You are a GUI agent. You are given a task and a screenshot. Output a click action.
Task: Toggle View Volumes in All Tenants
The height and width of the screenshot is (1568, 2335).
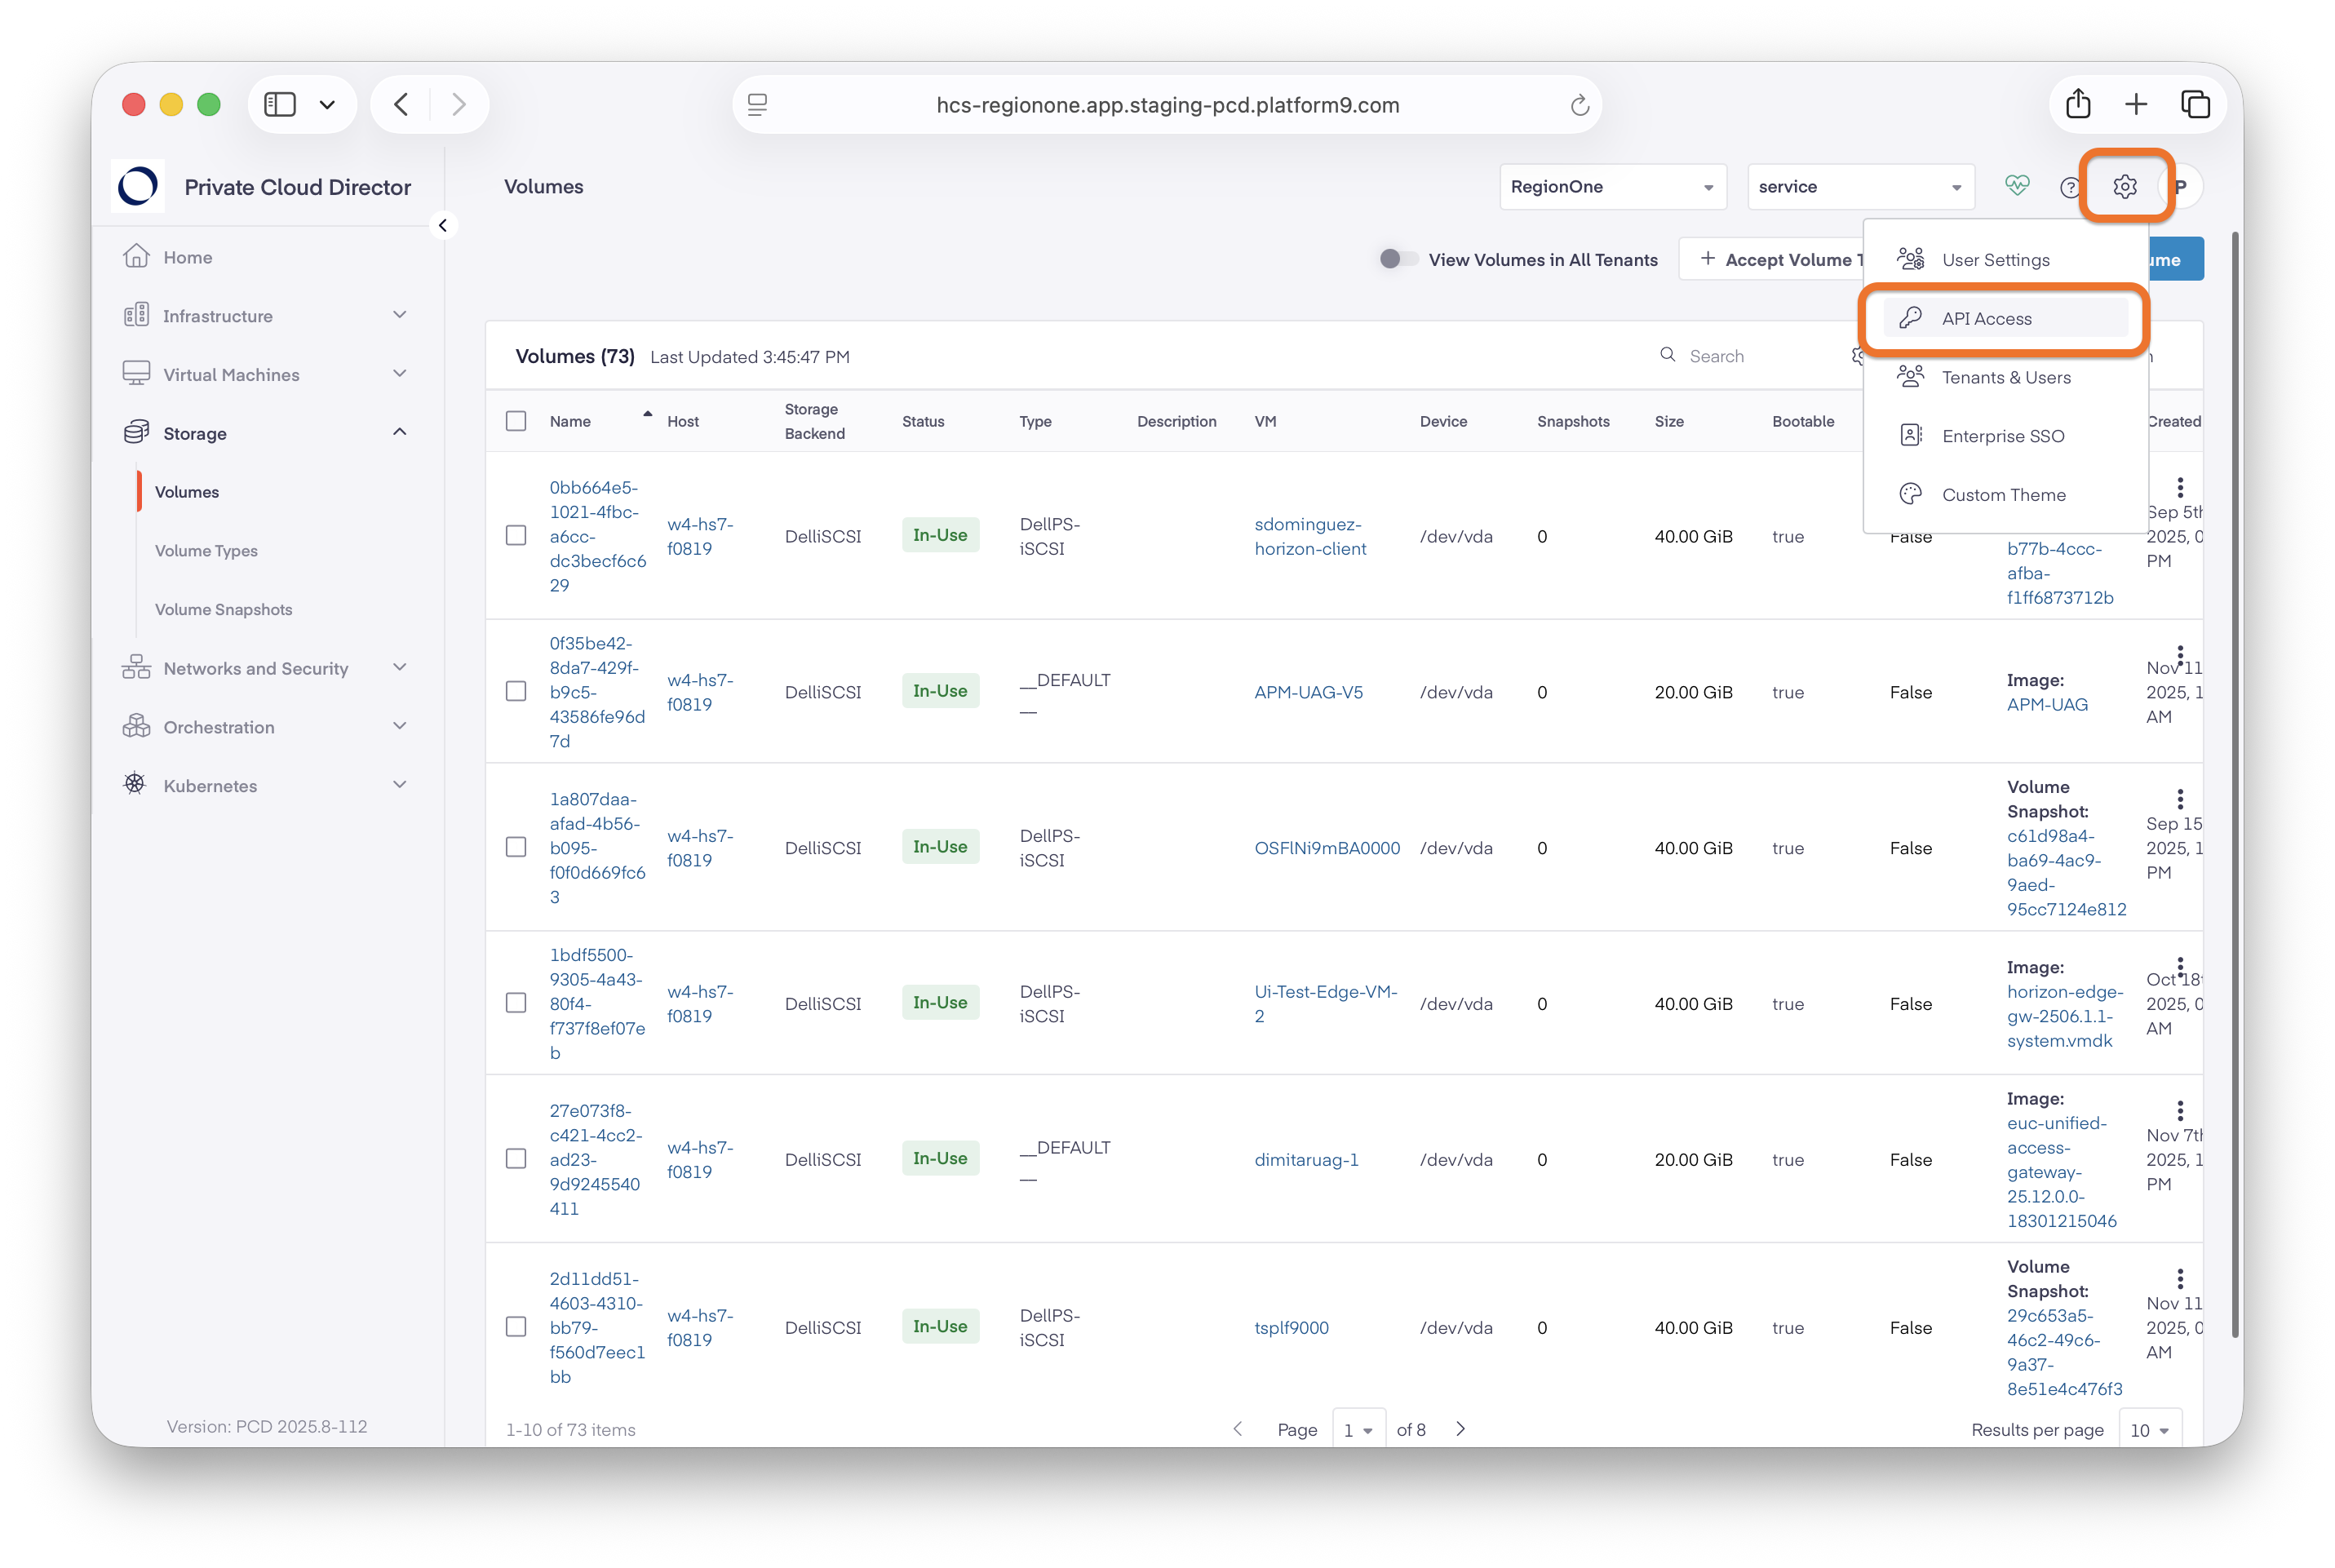tap(1398, 259)
